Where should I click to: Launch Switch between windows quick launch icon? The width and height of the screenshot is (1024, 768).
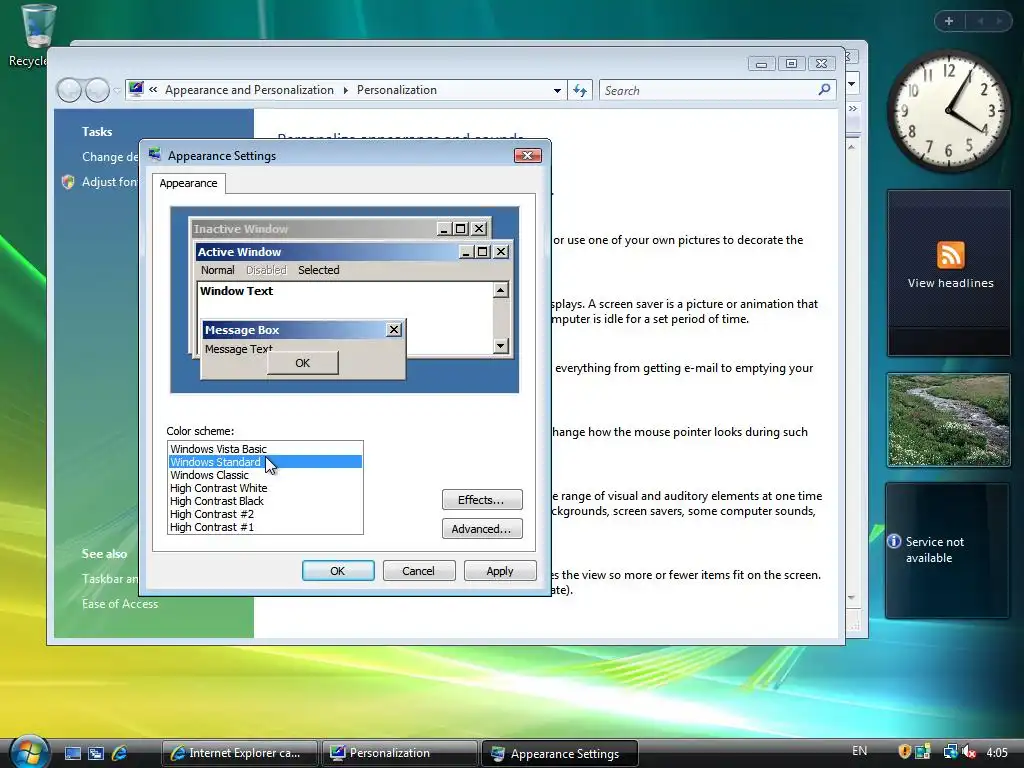pos(96,753)
